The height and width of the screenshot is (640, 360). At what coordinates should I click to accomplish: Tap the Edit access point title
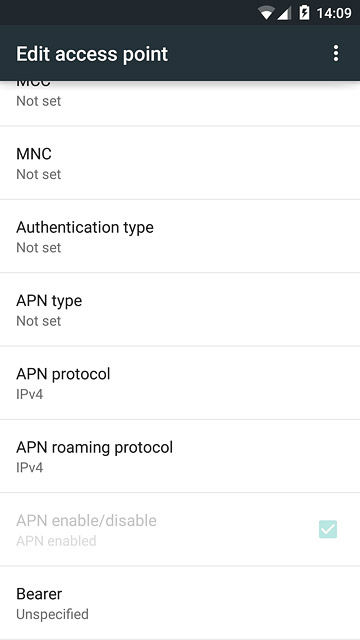92,54
